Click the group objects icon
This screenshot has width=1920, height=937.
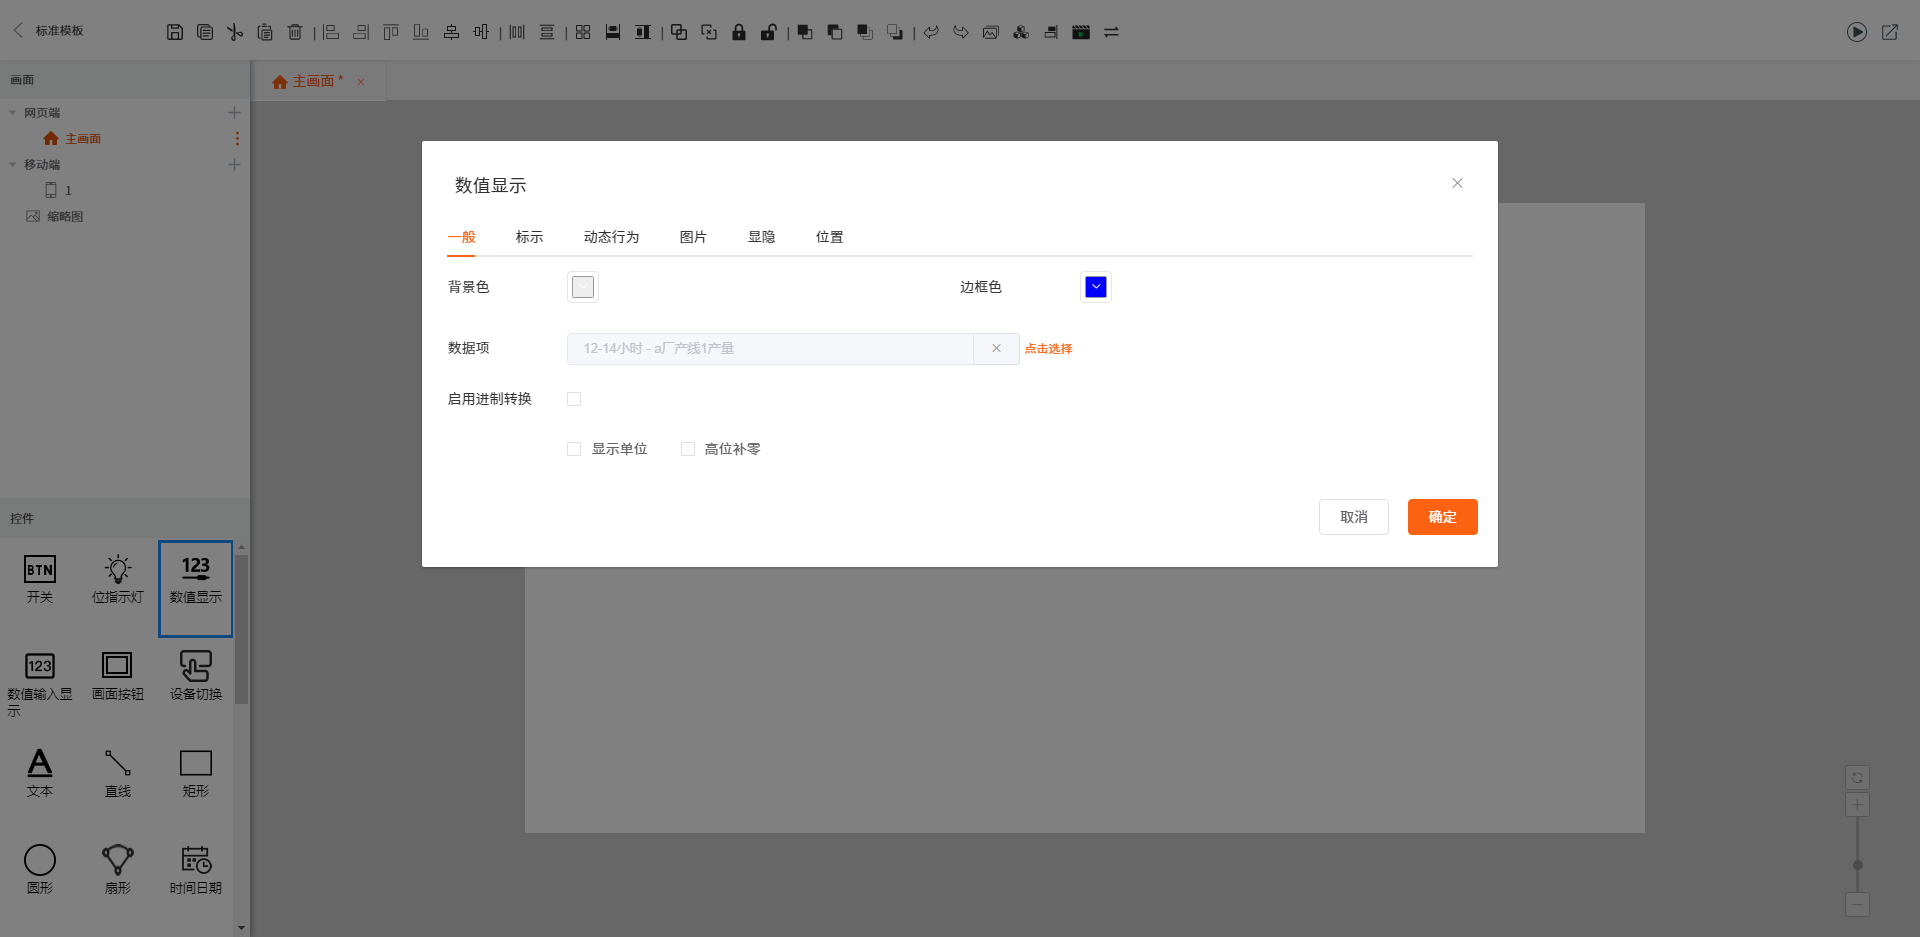coord(679,32)
